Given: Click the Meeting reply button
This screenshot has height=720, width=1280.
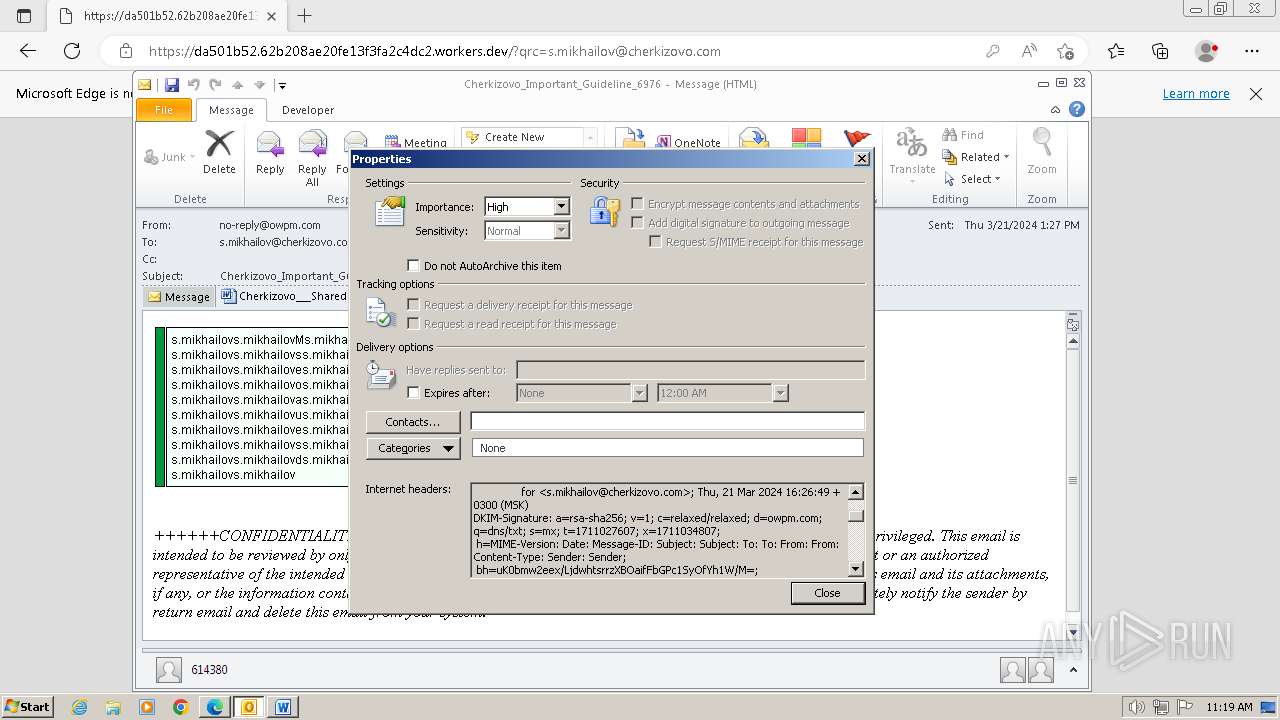Looking at the screenshot, I should pyautogui.click(x=416, y=143).
